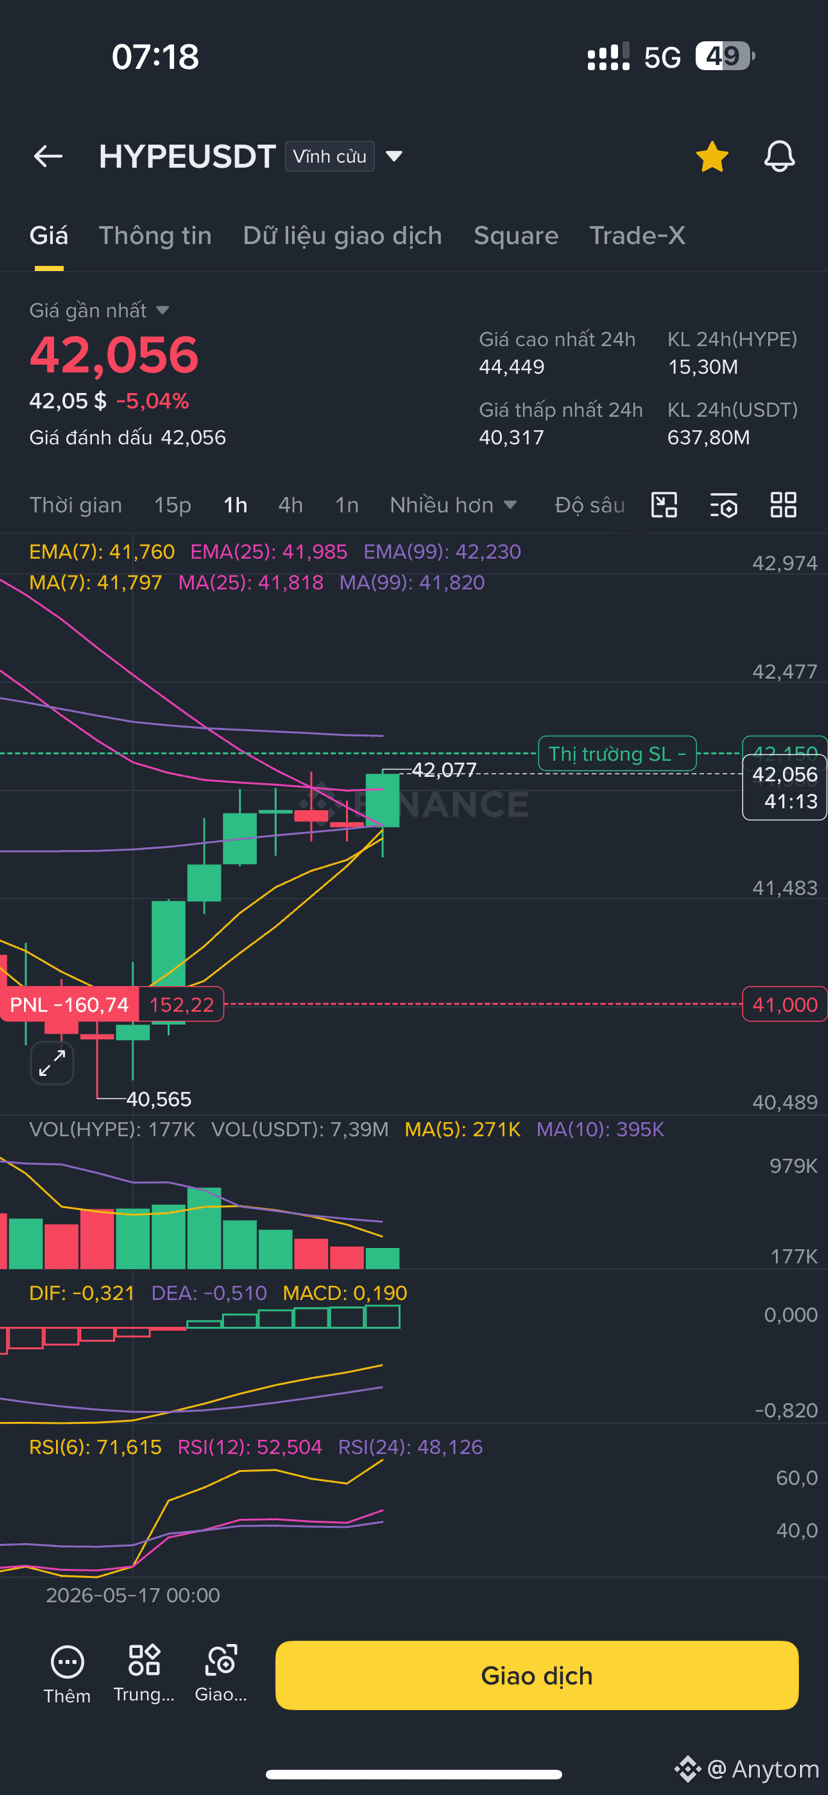Tap the EMA(25): 41,985 indicator label

pyautogui.click(x=269, y=552)
